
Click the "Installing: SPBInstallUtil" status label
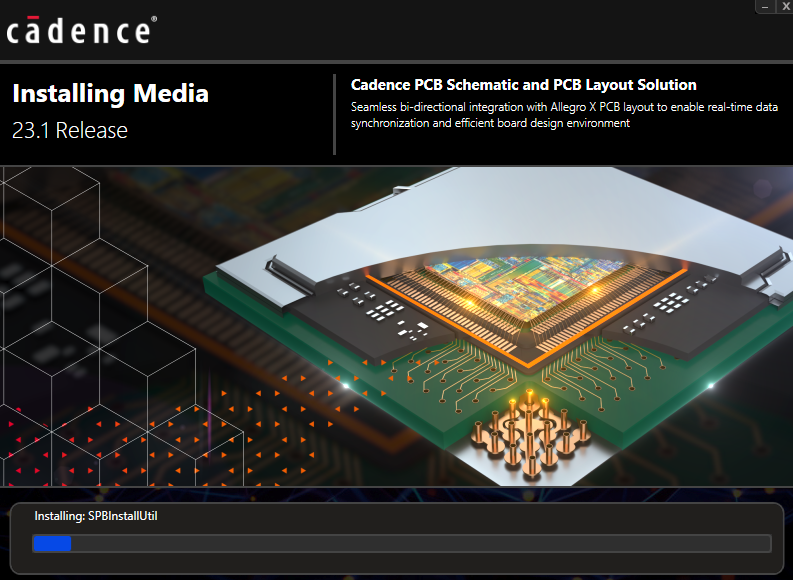coord(96,516)
